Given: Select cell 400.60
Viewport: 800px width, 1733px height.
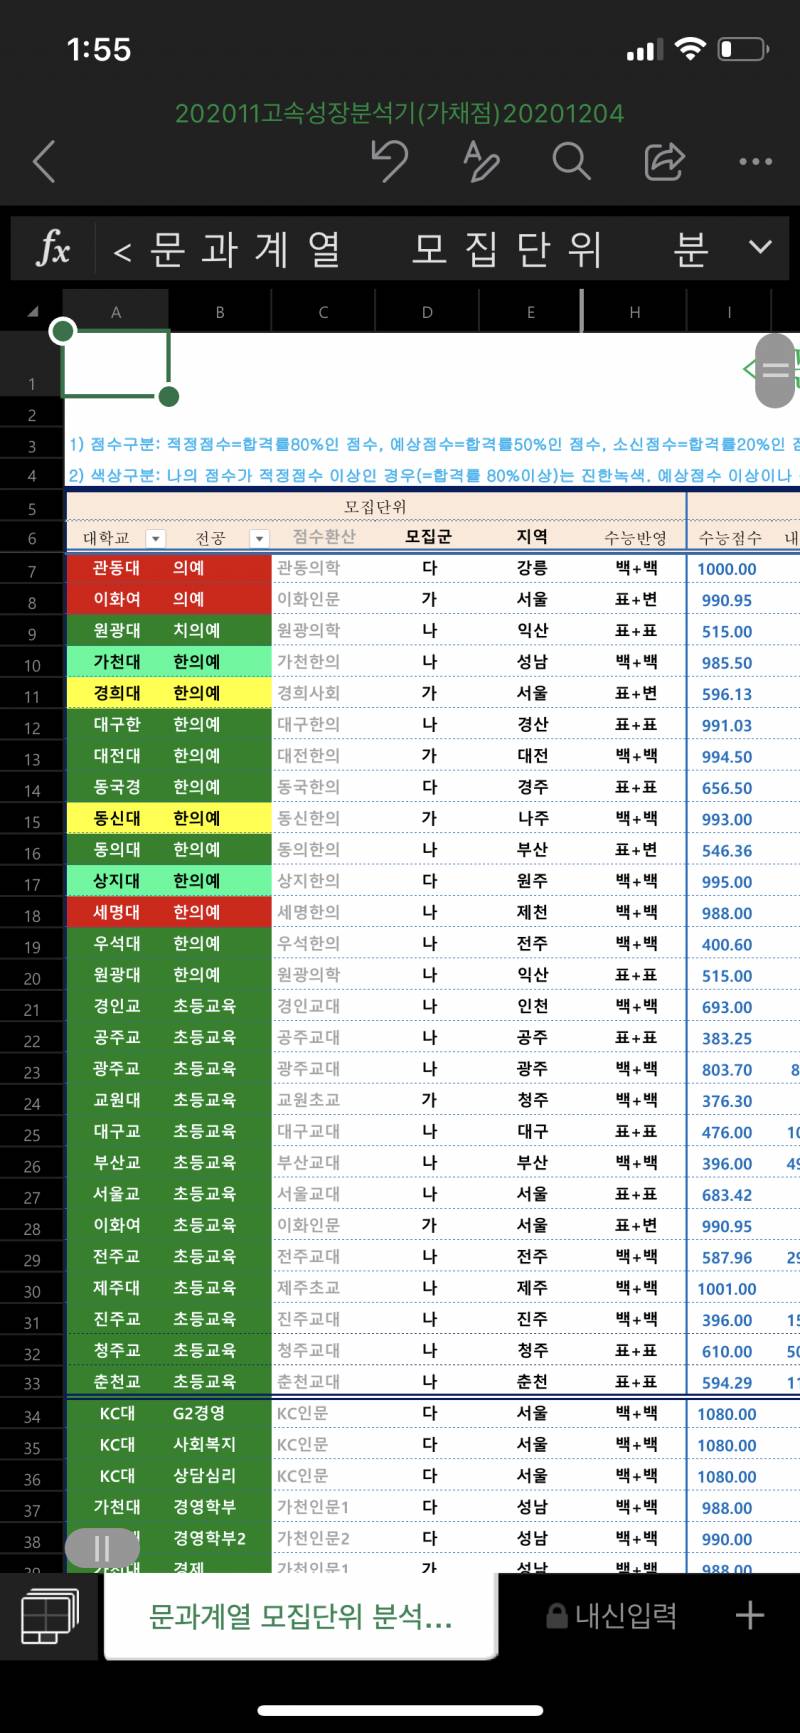Looking at the screenshot, I should [727, 944].
